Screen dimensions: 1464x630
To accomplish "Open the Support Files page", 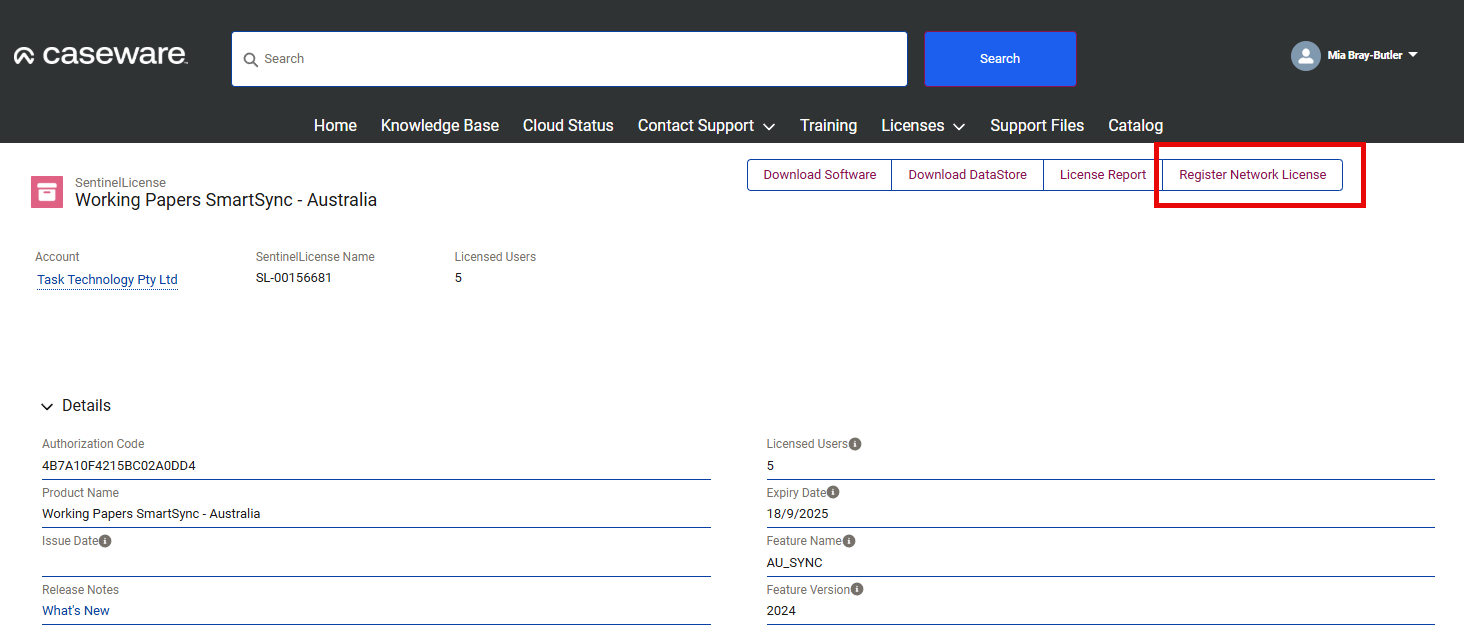I will point(1037,125).
